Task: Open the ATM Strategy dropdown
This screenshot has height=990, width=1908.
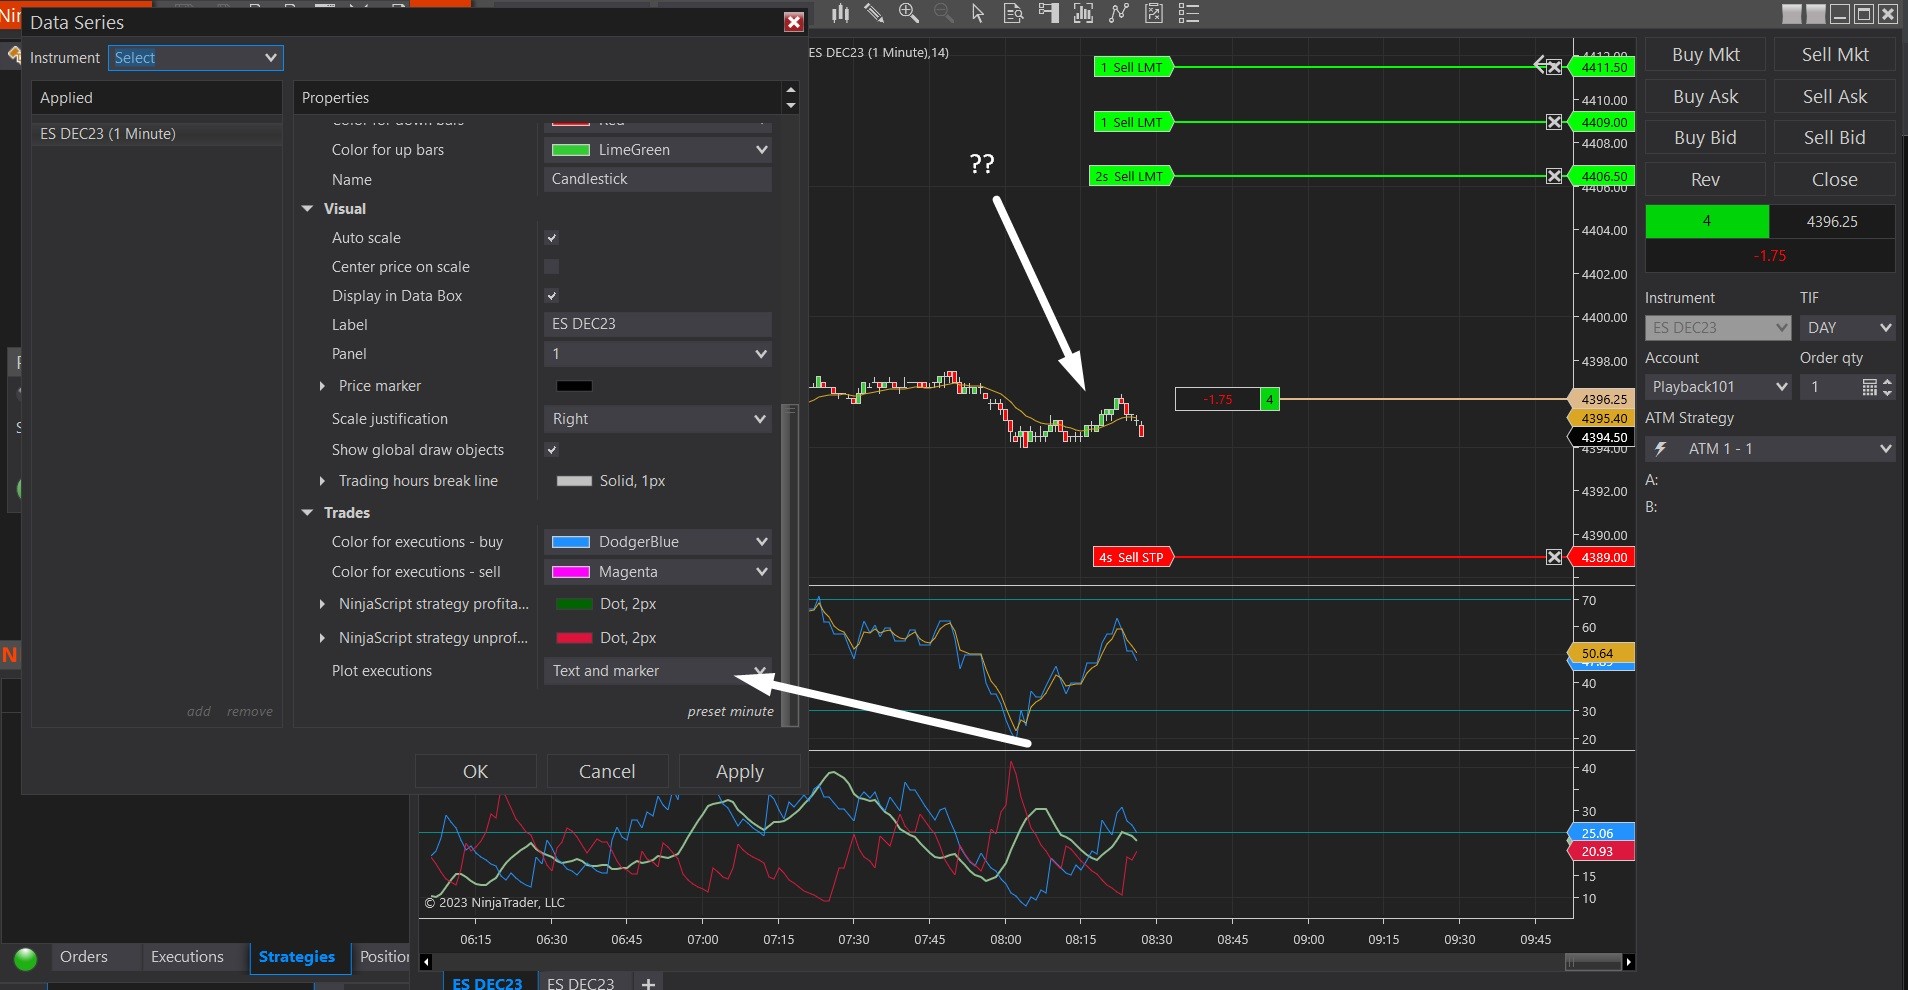Action: [x=1770, y=449]
